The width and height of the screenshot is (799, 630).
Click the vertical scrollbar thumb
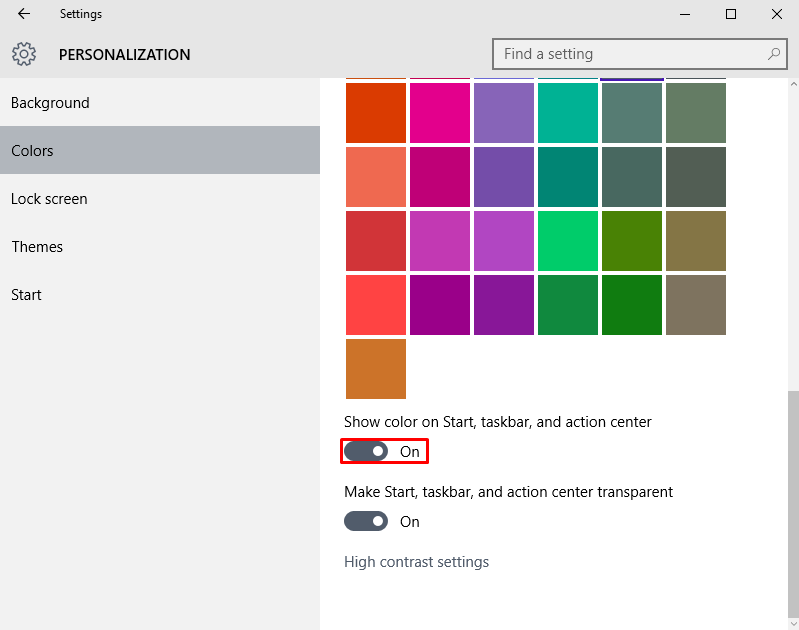pos(793,505)
